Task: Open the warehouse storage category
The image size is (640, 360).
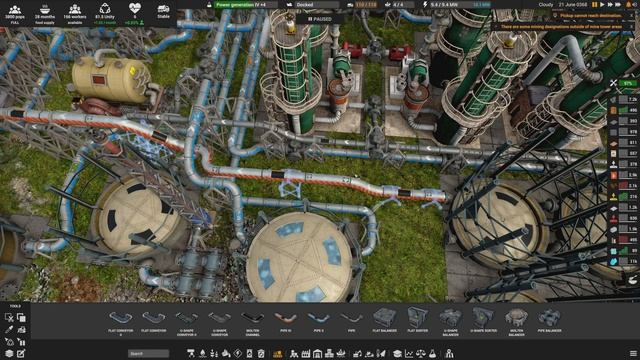Action: click(317, 353)
